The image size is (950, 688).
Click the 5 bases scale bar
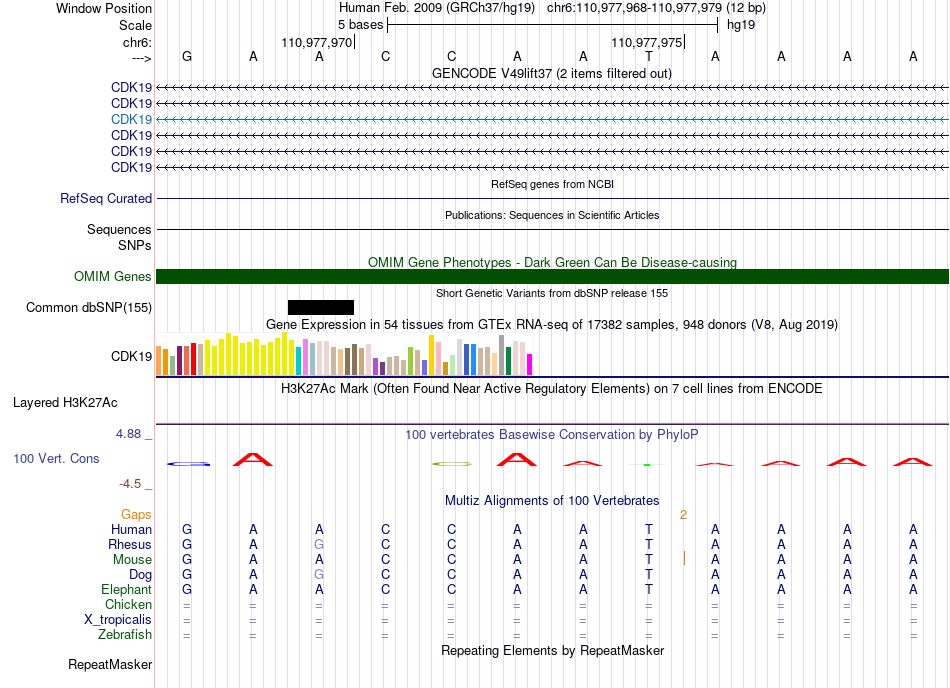click(x=553, y=25)
